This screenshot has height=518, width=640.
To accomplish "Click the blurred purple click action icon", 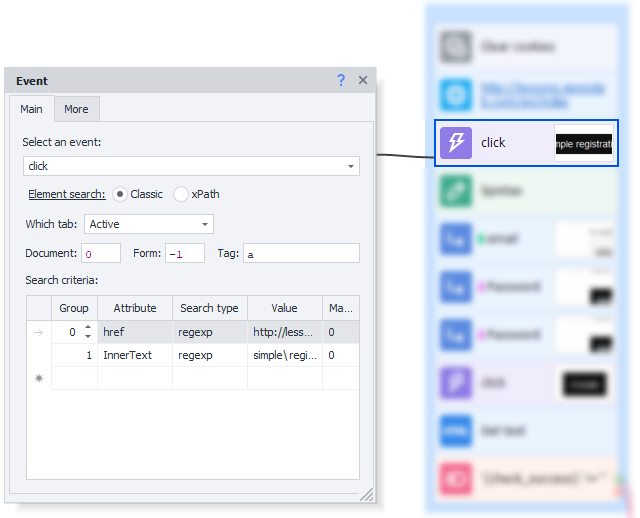I will click(456, 383).
